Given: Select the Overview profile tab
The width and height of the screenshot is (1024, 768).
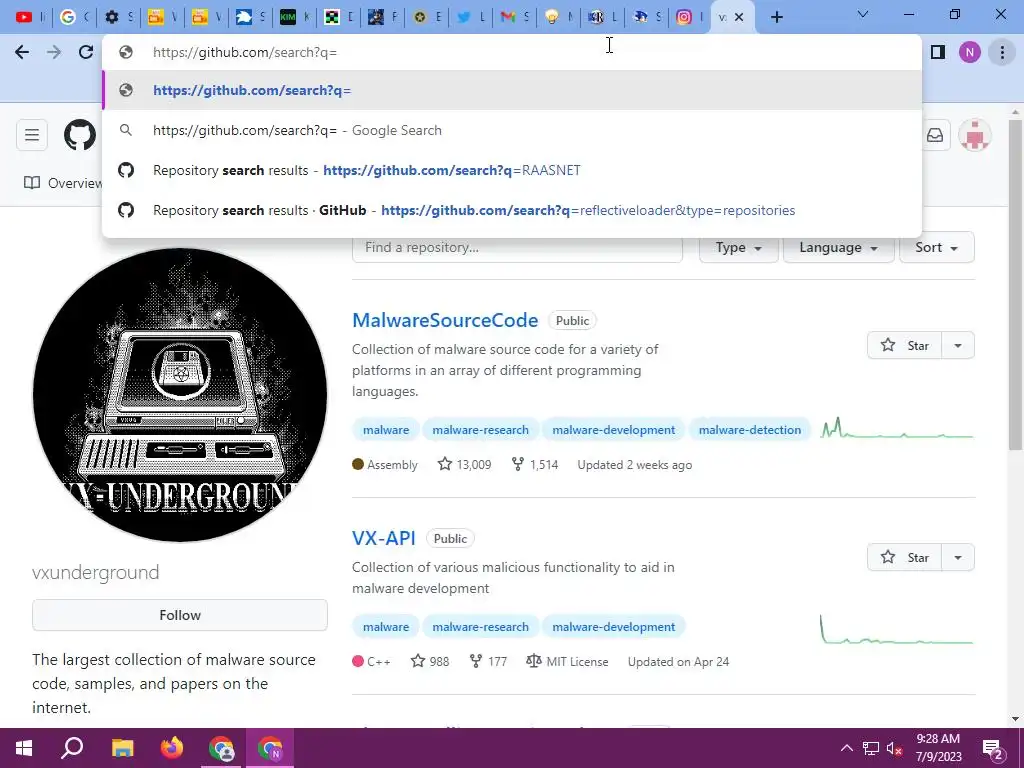Looking at the screenshot, I should coord(63,183).
